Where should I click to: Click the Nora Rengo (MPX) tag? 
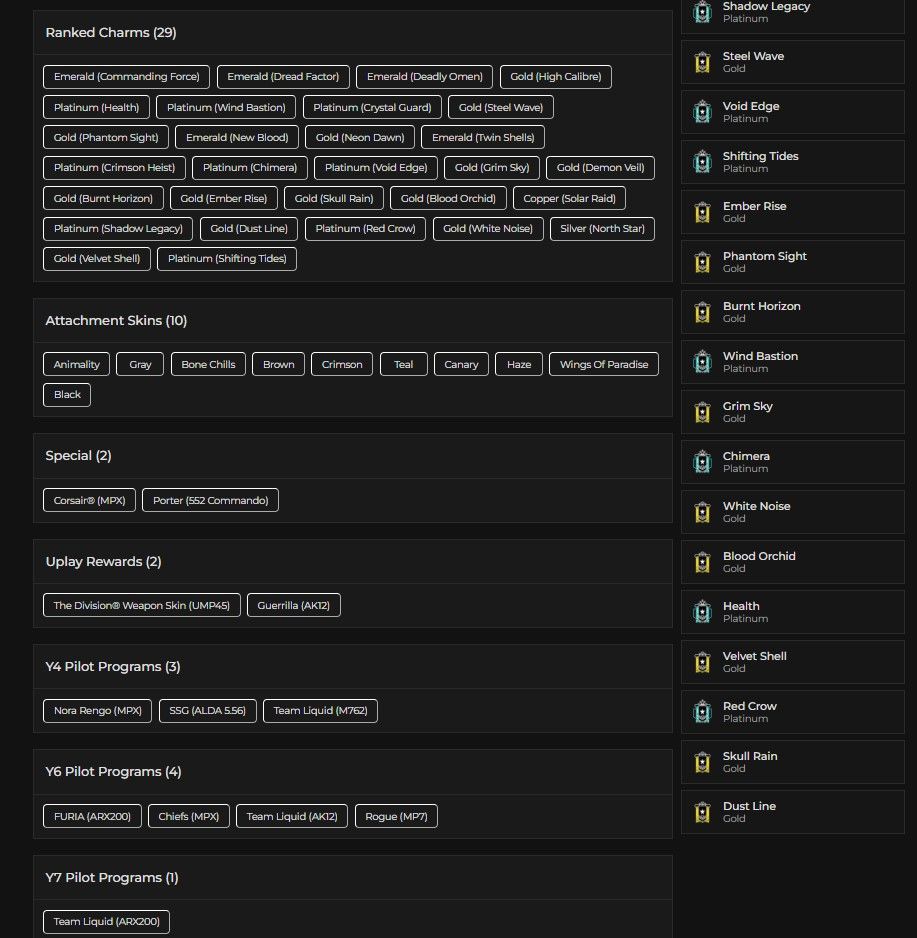click(98, 711)
